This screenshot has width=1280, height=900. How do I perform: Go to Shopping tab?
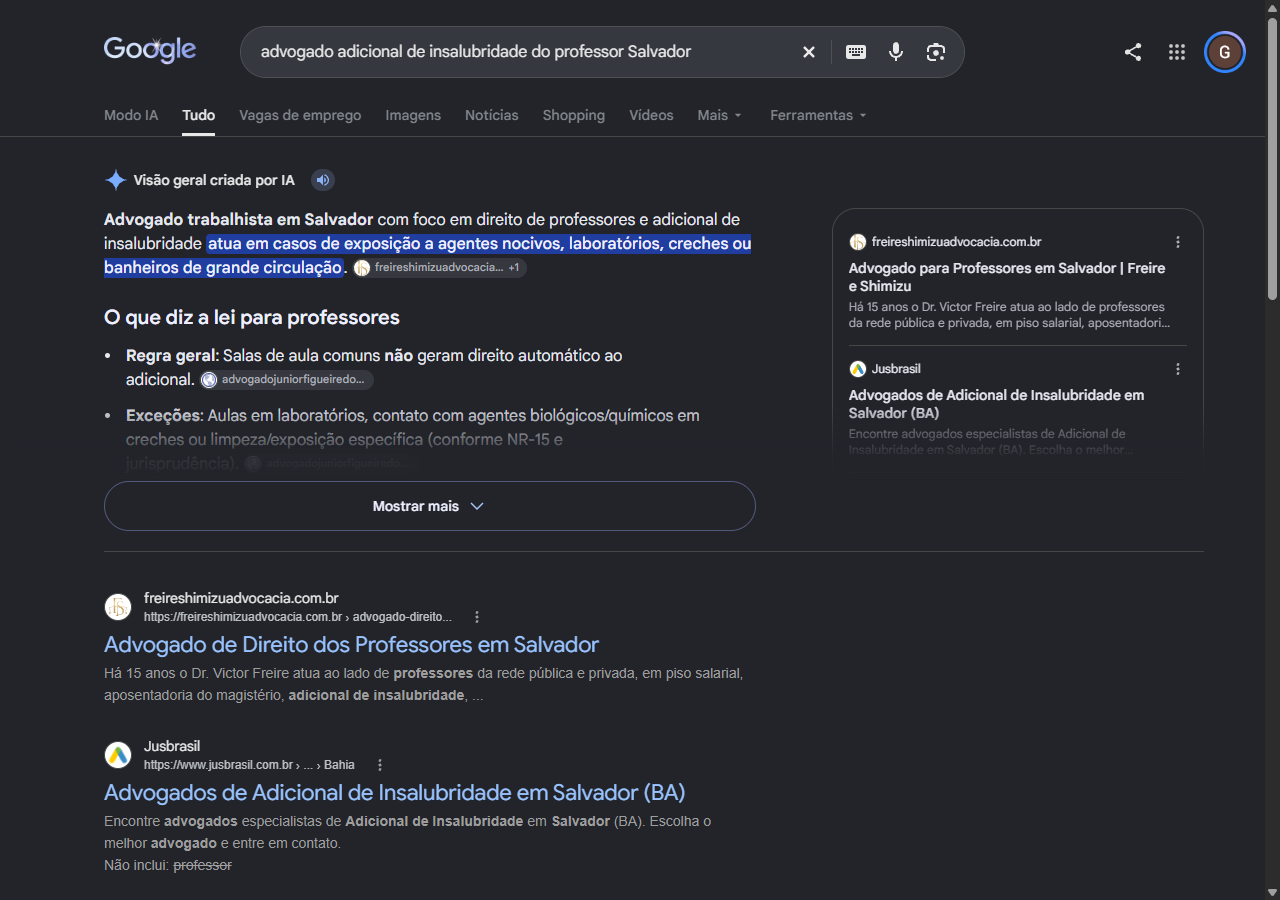click(x=574, y=115)
